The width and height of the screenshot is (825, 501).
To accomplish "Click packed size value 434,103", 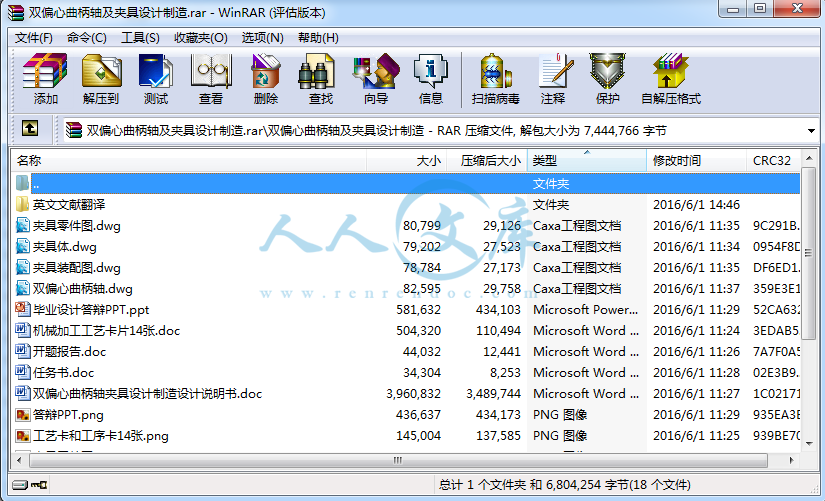I will pyautogui.click(x=498, y=309).
